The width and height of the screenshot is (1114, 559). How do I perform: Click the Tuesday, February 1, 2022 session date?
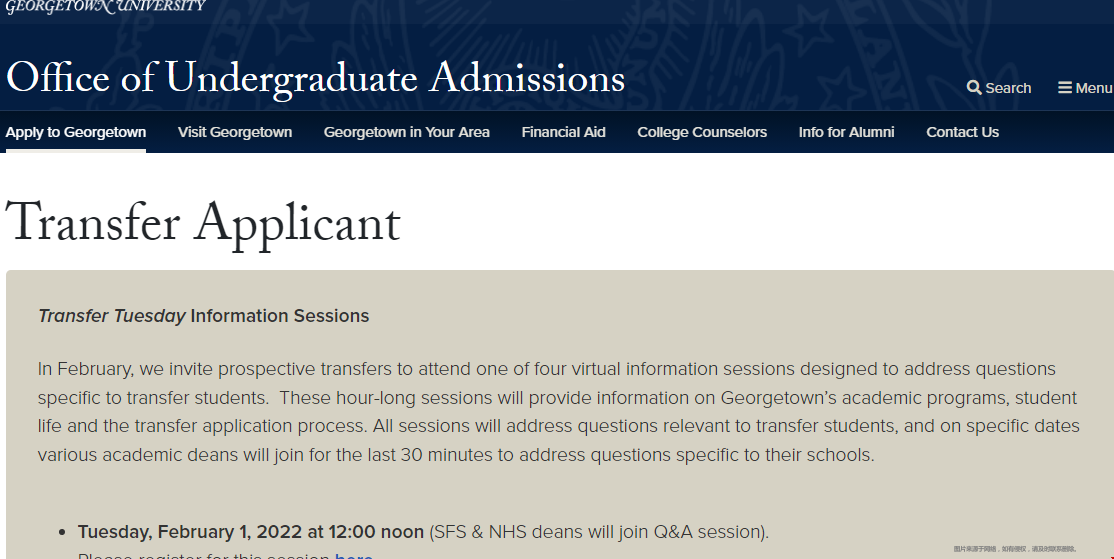coord(252,532)
